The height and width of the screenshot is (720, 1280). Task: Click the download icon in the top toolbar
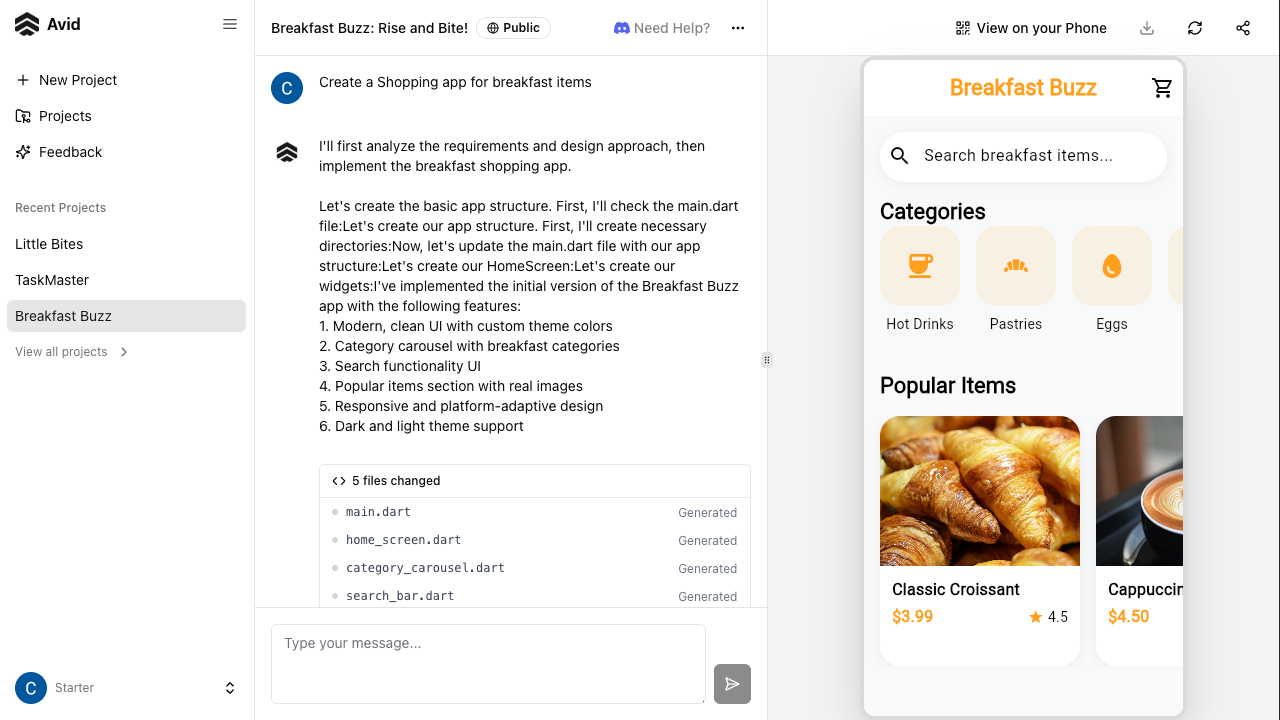tap(1147, 28)
